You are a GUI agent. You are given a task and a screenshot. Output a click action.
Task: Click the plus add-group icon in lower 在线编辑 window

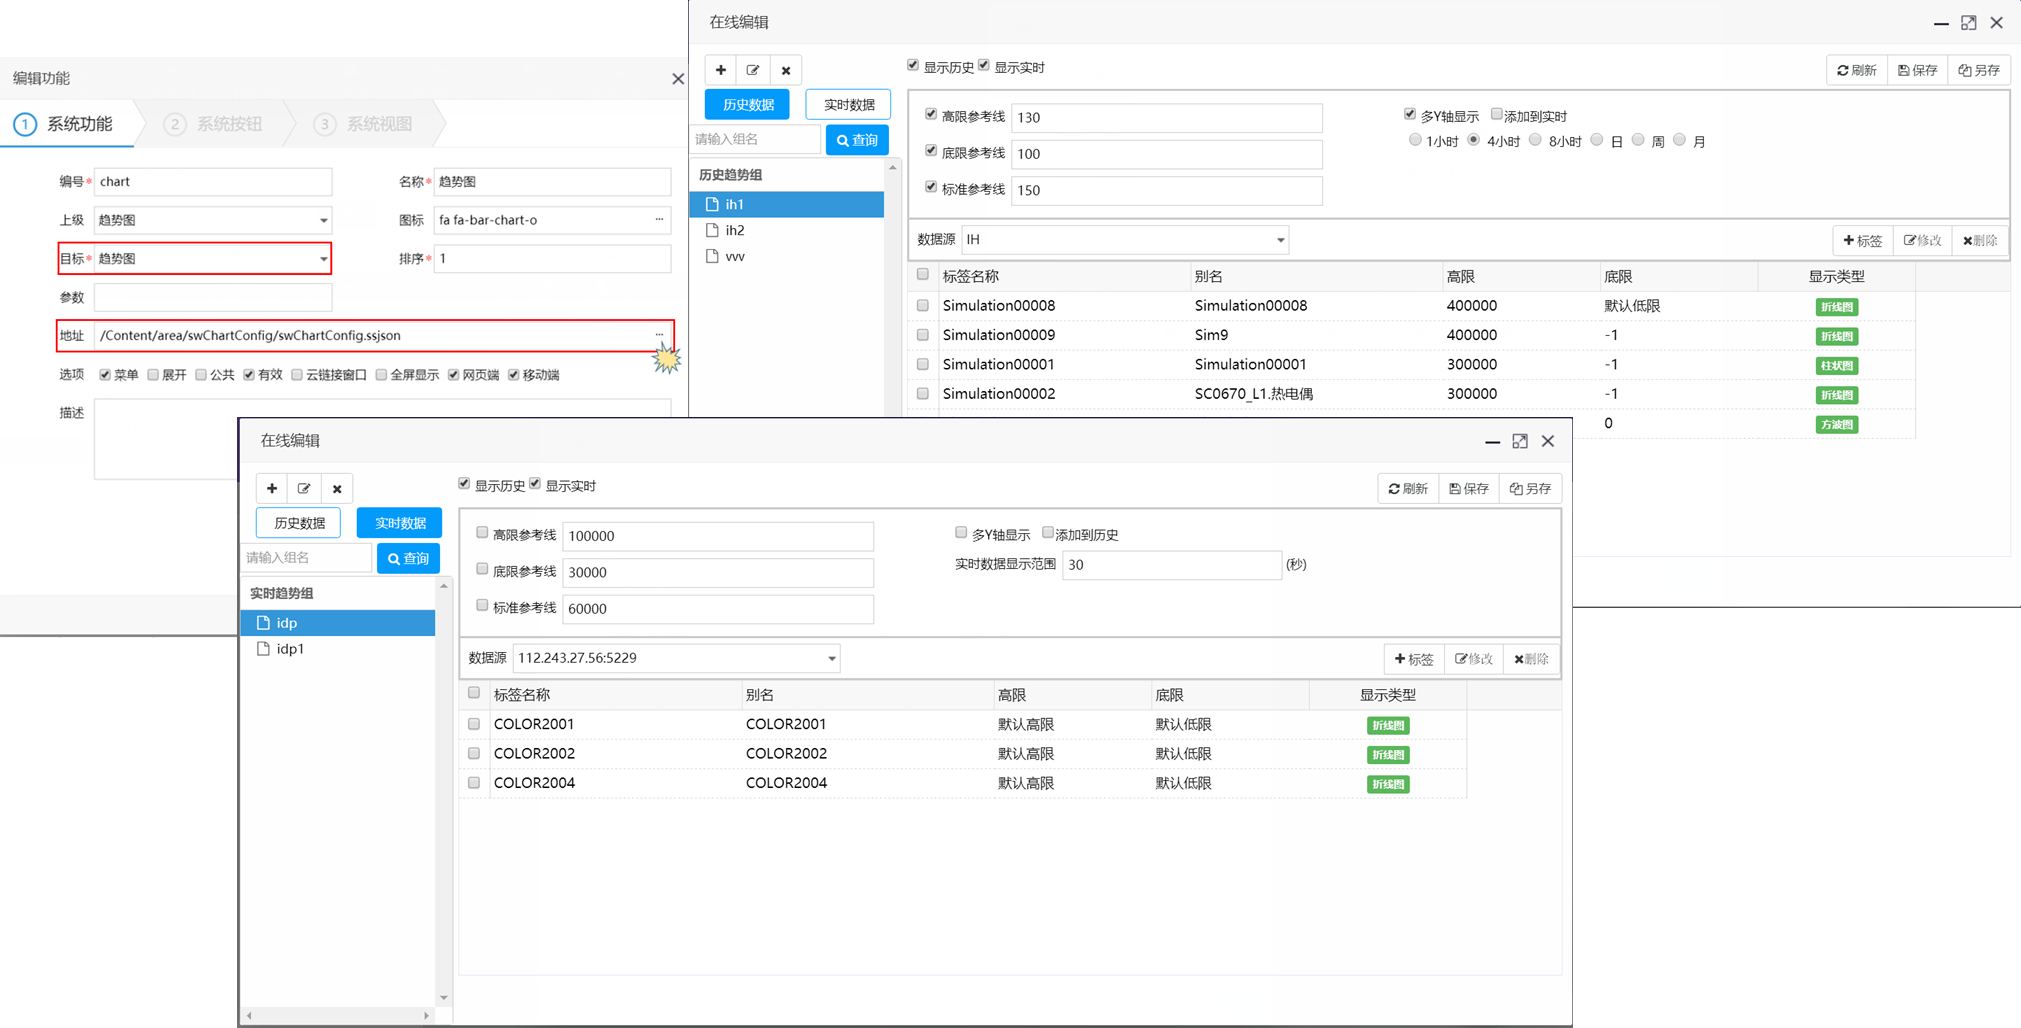272,488
